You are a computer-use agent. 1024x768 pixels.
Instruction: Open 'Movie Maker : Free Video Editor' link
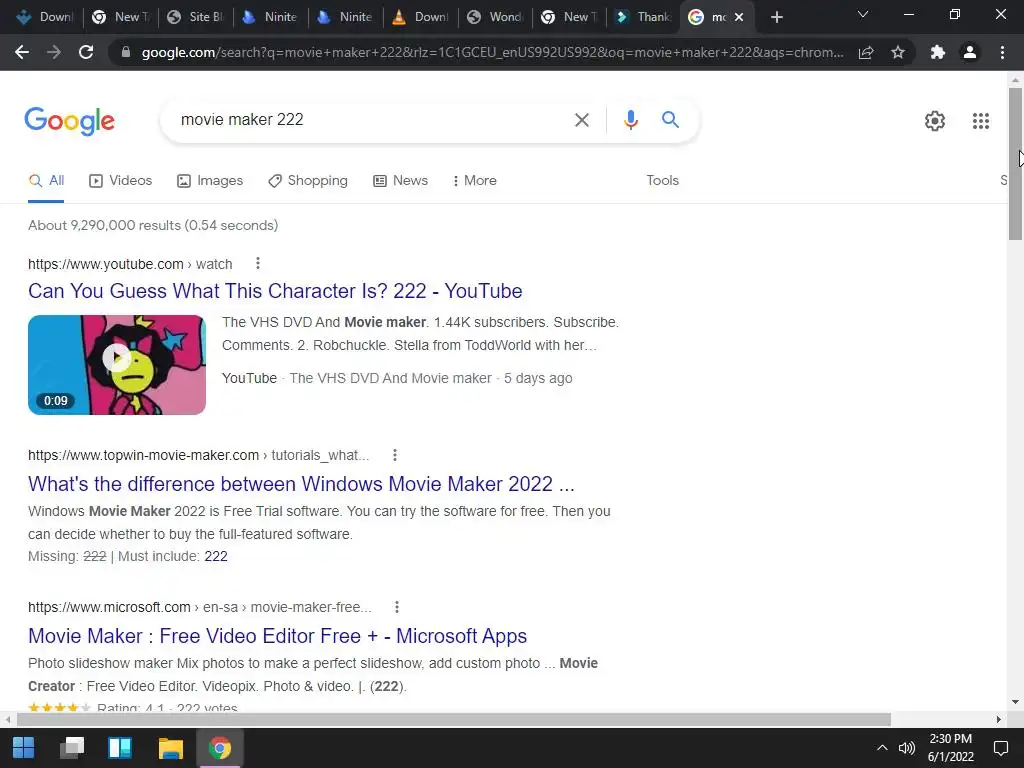pos(278,636)
